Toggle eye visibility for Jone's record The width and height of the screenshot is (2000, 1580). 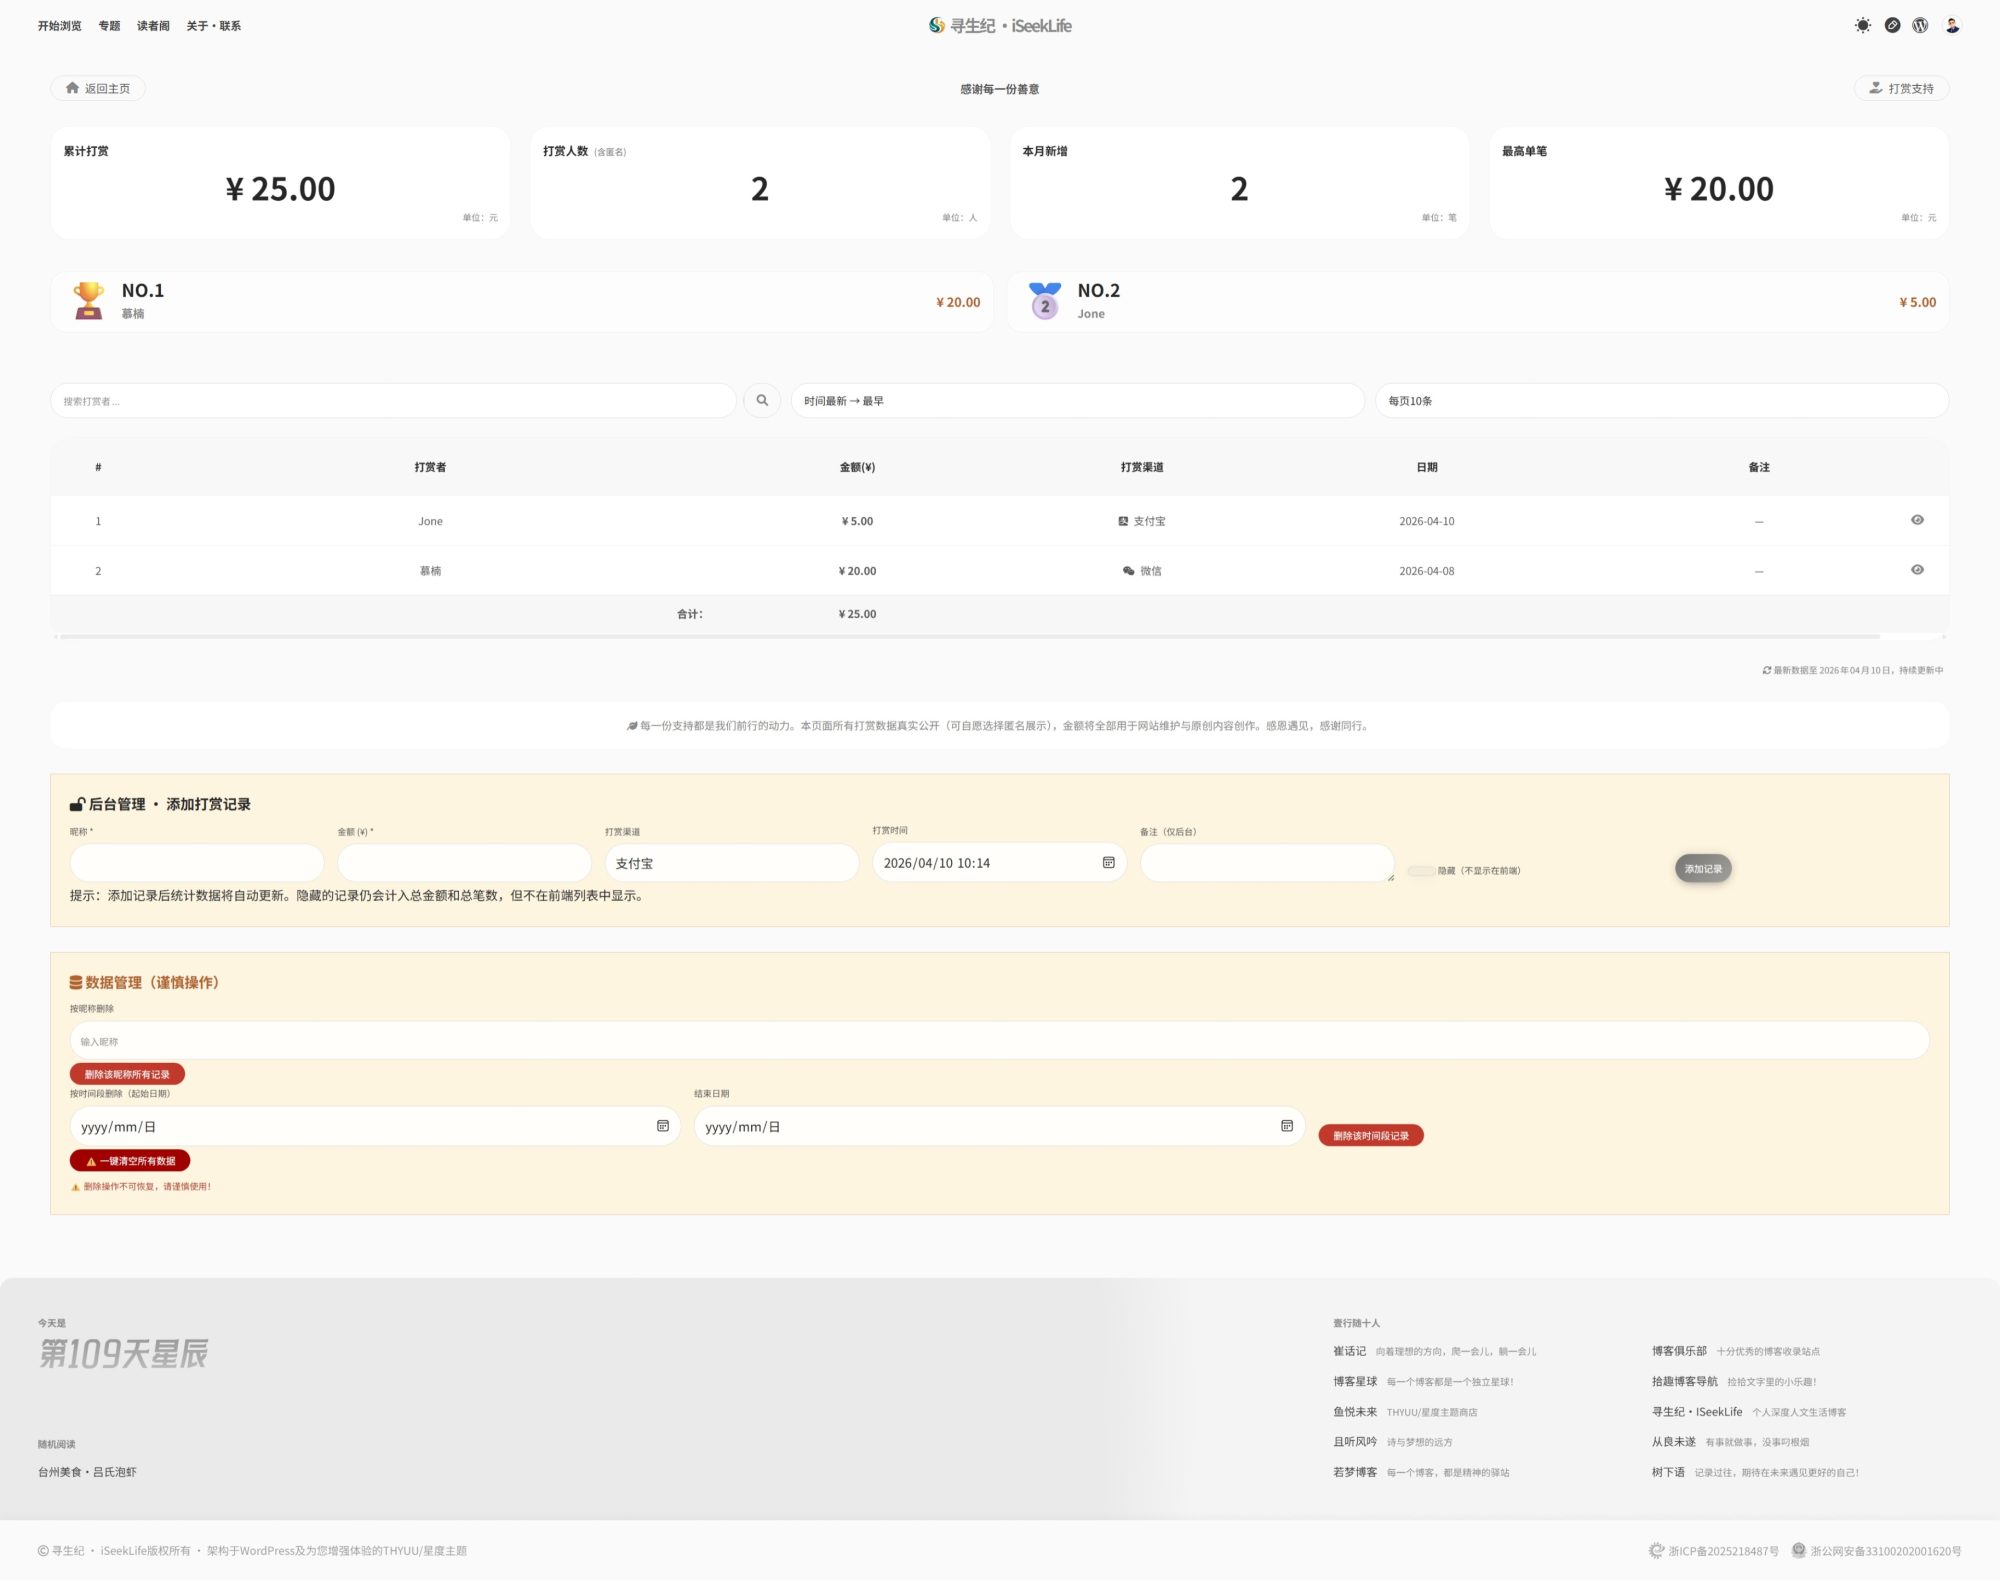(x=1917, y=520)
